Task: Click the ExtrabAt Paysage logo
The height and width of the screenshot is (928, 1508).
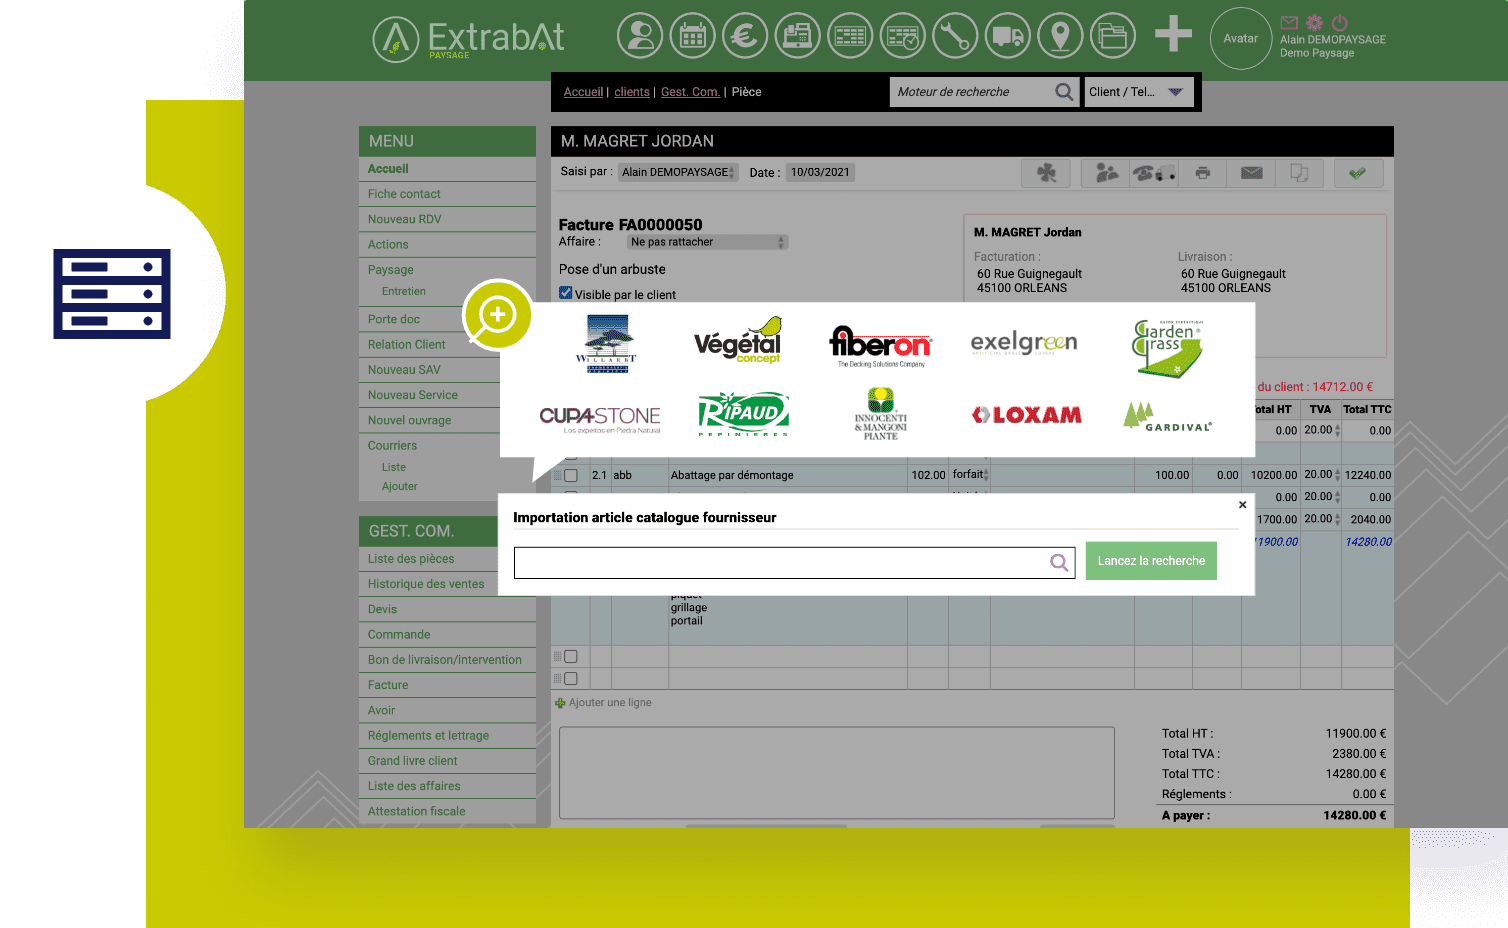Action: click(468, 38)
